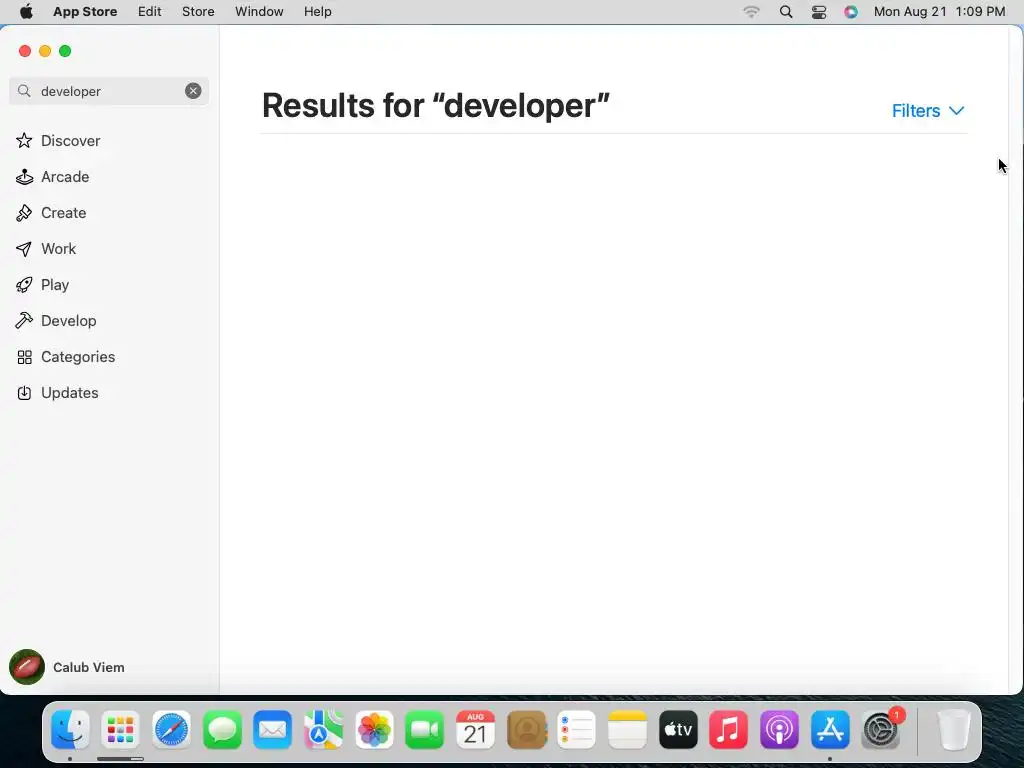Open FaceTime from the Dock
The image size is (1024, 768).
424,729
